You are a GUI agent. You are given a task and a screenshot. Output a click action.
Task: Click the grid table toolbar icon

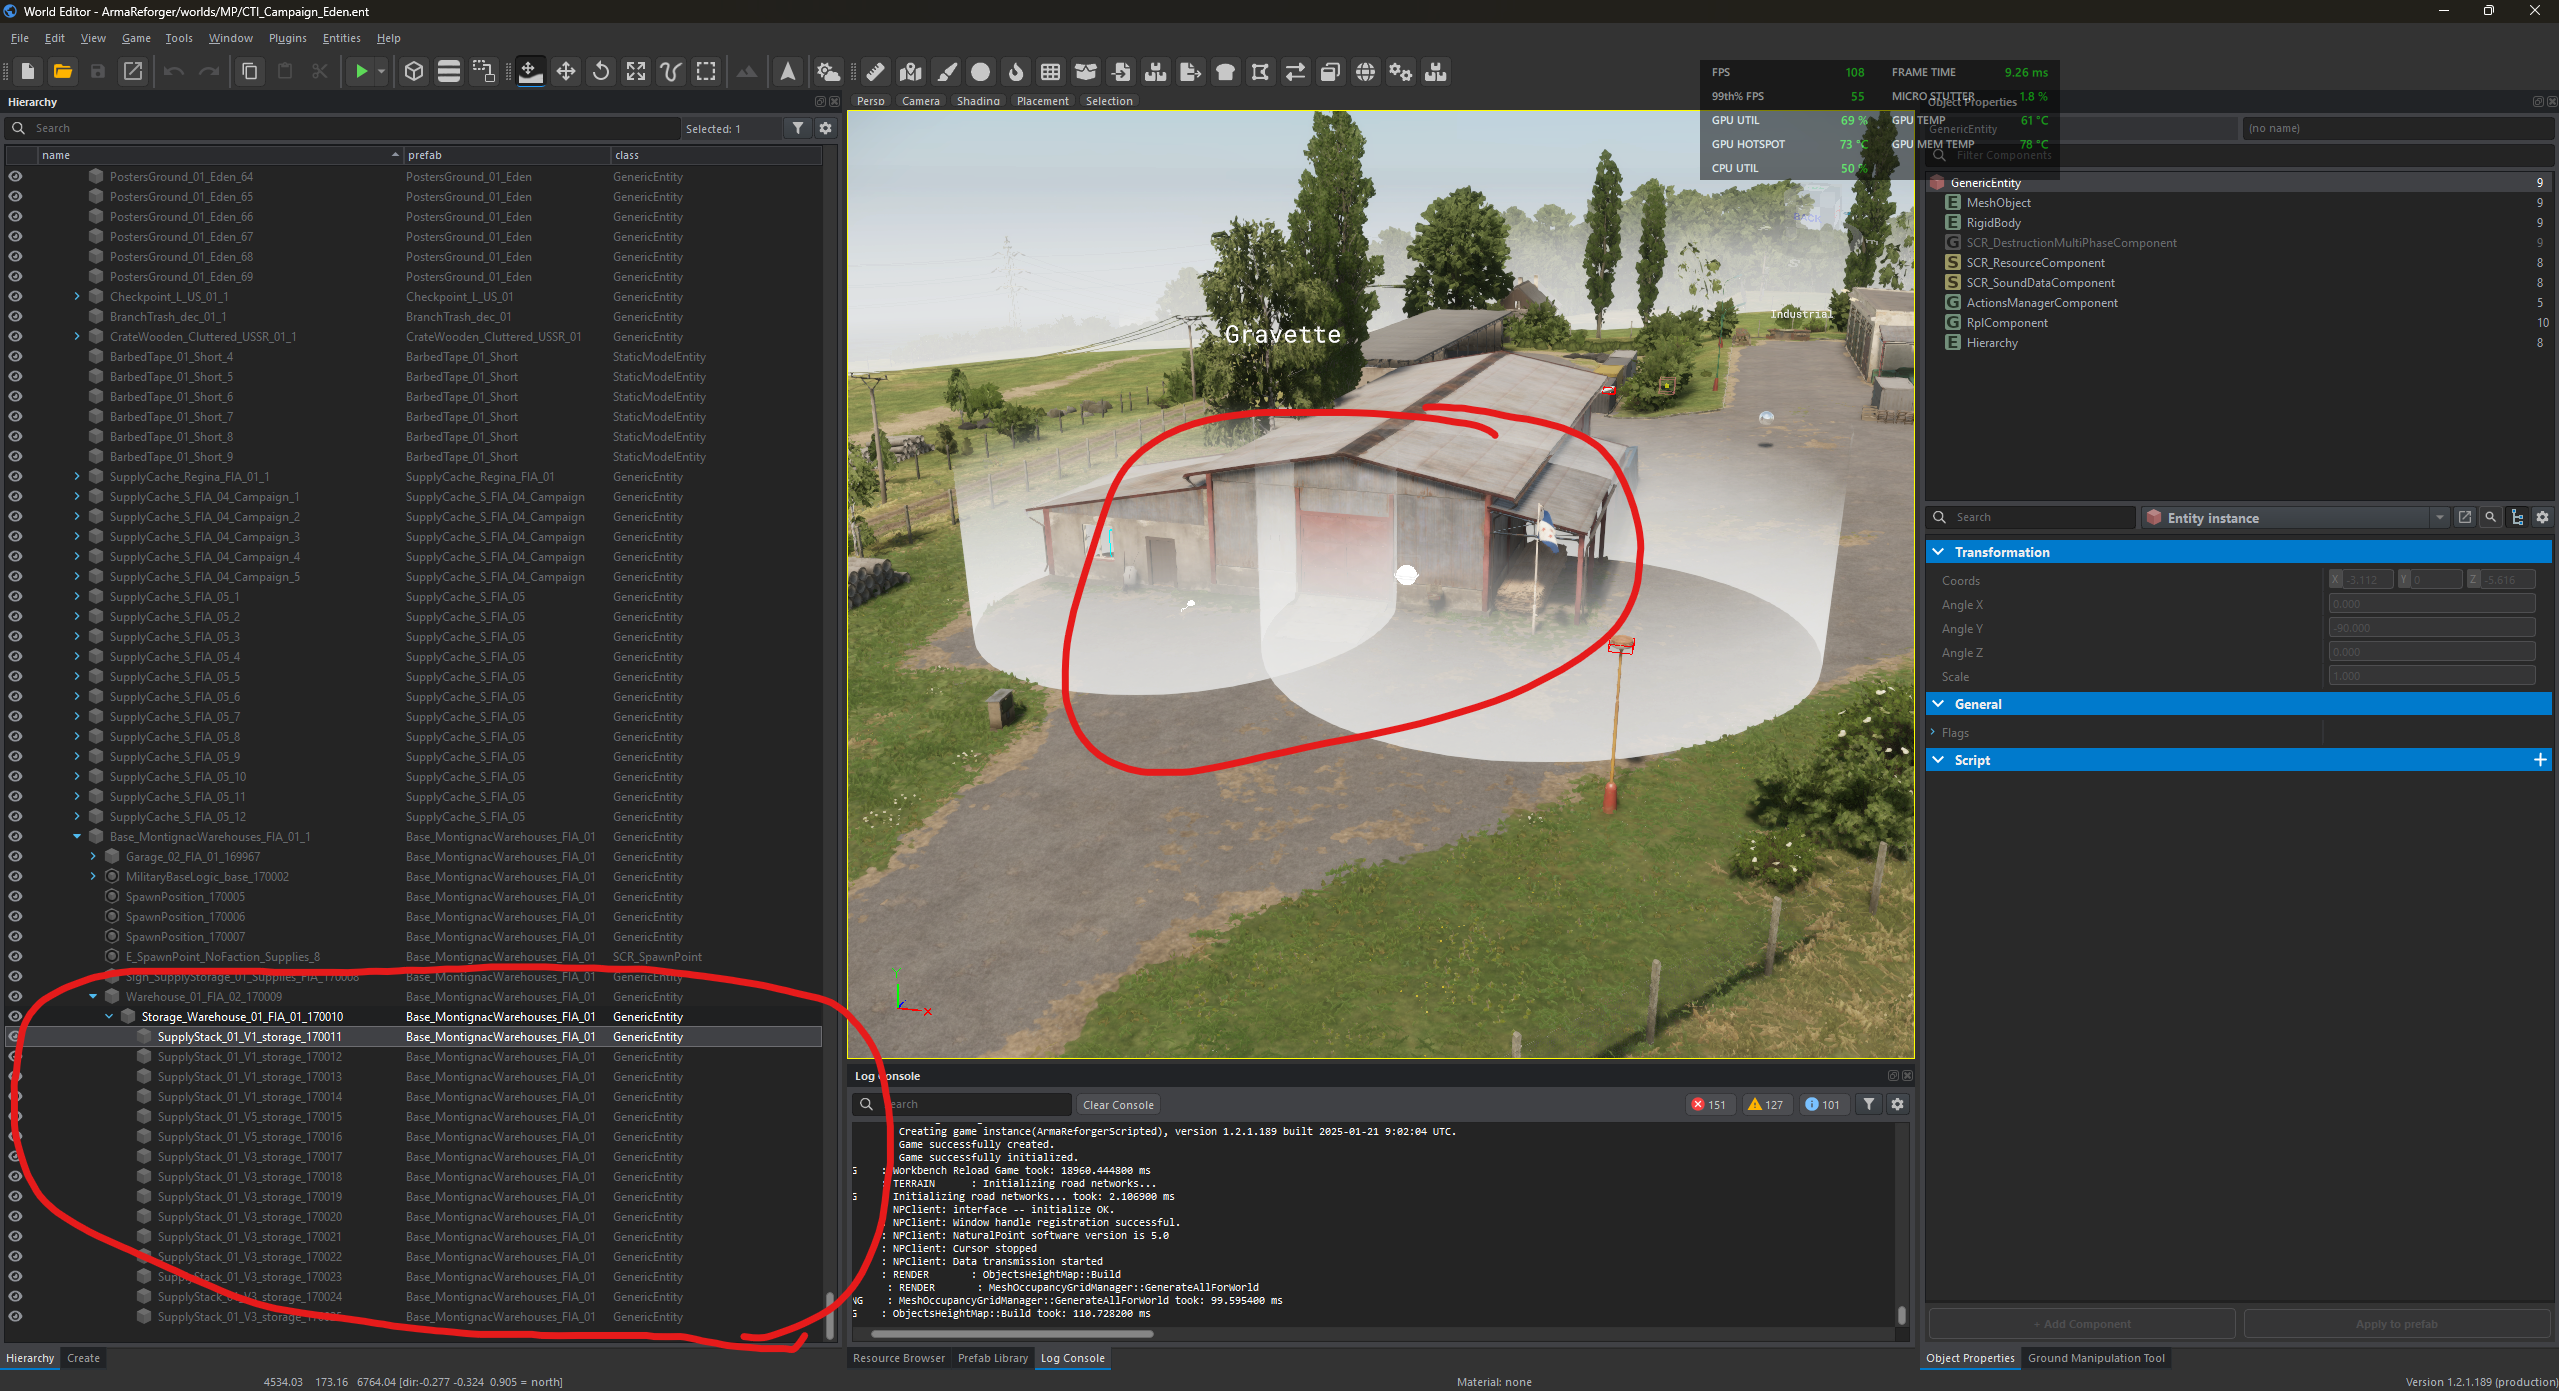tap(1051, 71)
